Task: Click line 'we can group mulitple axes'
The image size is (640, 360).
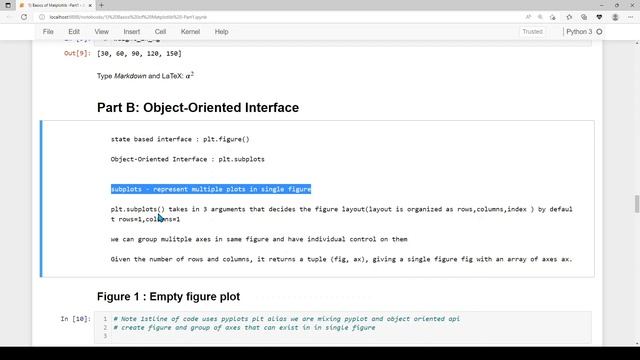Action: click(x=259, y=239)
